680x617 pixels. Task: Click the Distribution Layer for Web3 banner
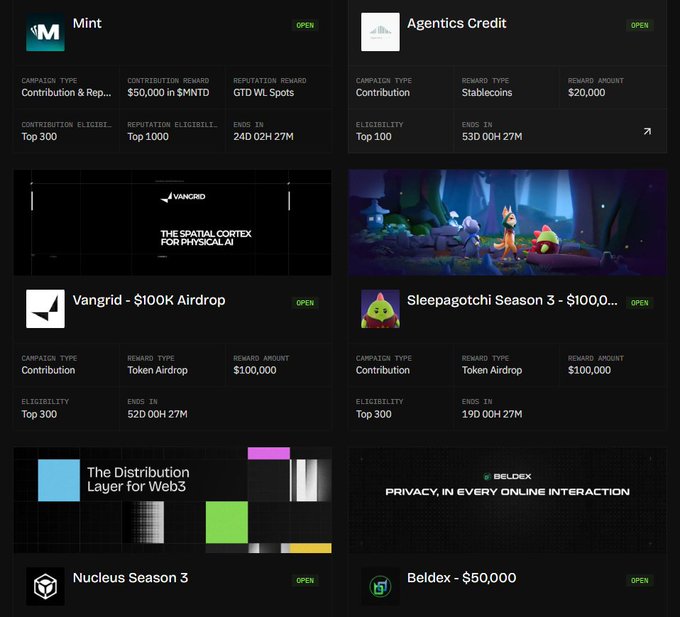point(173,500)
